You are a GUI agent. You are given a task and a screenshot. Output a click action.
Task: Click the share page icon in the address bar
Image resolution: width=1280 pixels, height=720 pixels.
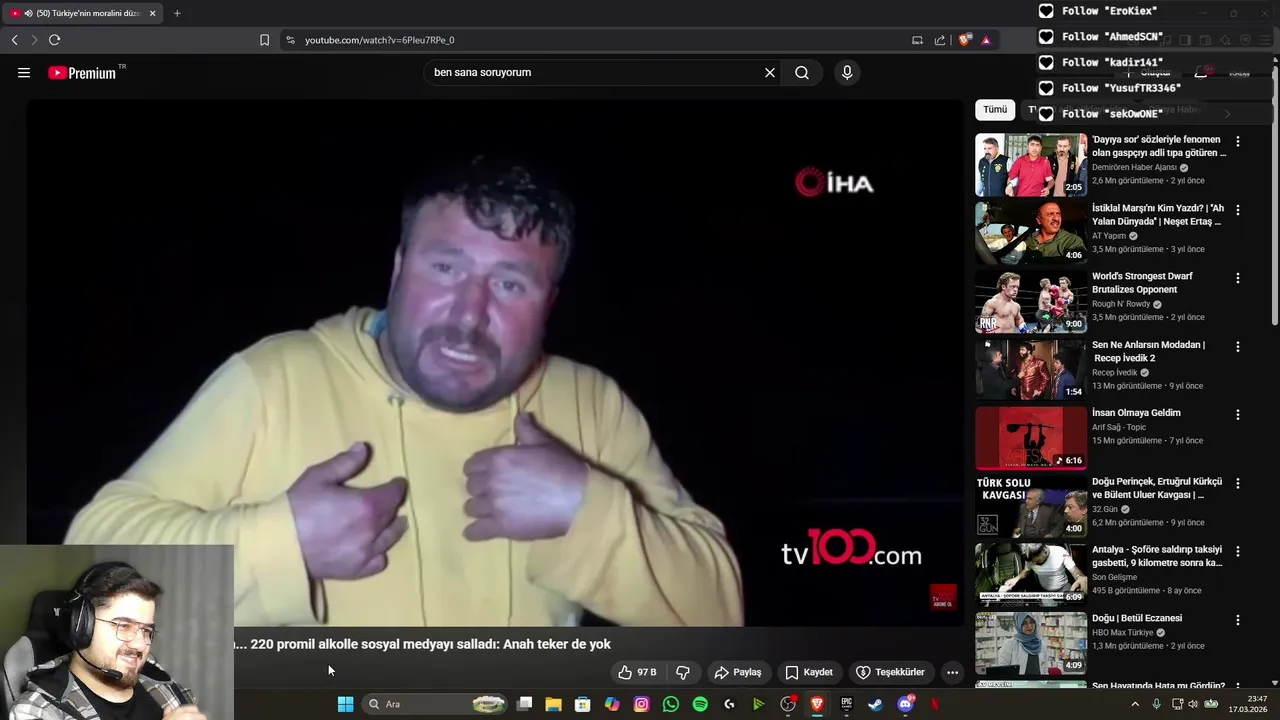tap(940, 40)
